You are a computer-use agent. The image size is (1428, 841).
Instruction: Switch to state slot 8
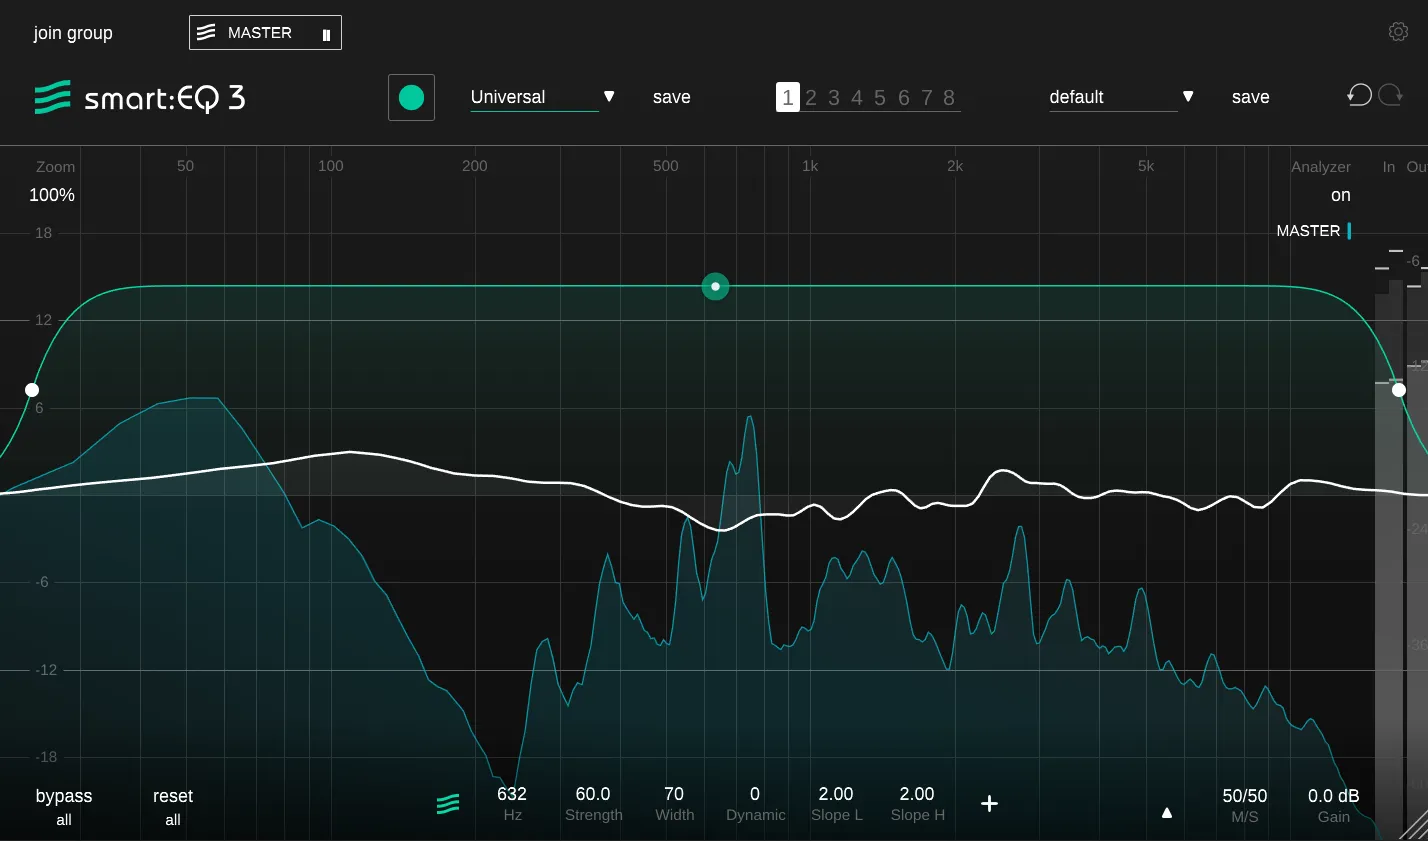pos(949,98)
